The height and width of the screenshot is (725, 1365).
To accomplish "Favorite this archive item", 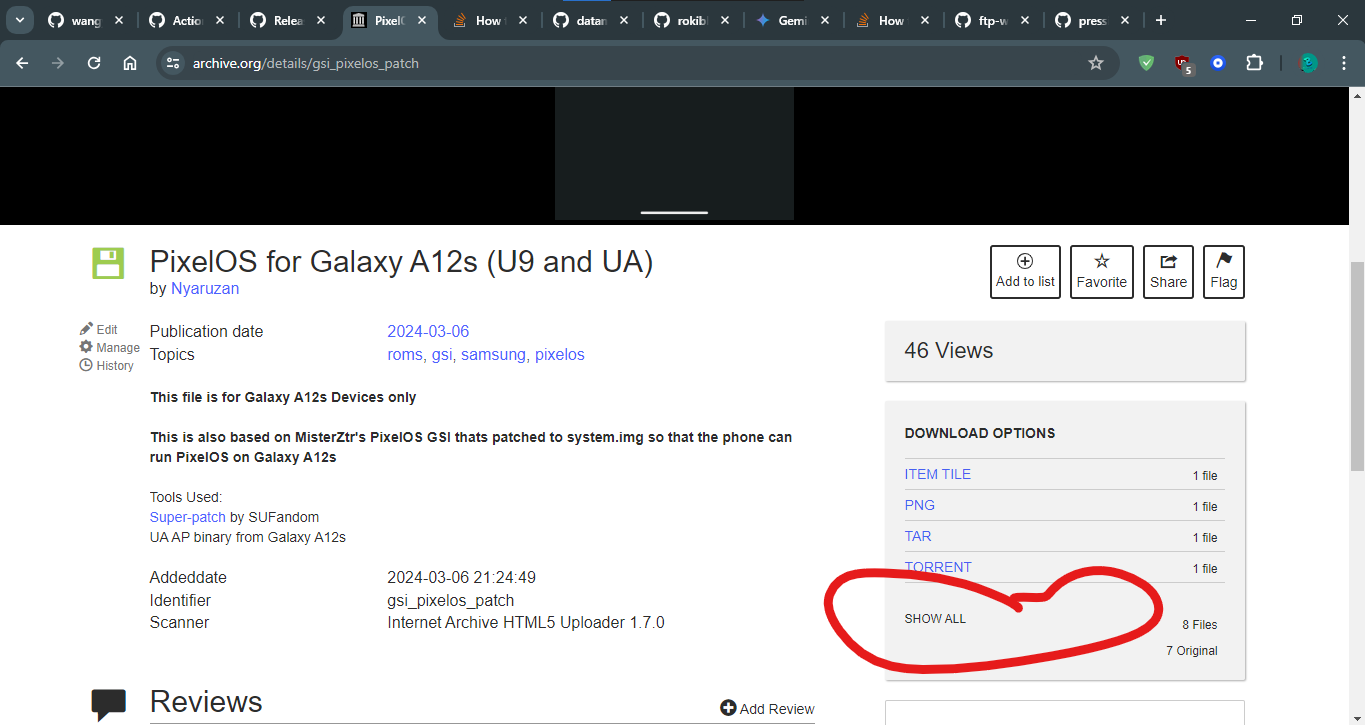I will click(1102, 272).
